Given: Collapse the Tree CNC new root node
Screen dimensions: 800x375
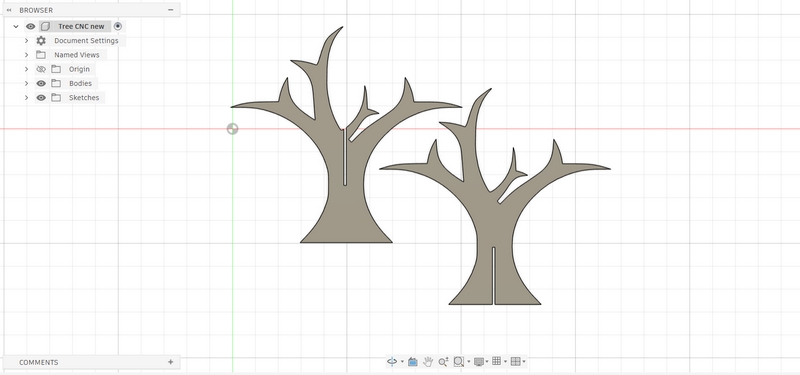Looking at the screenshot, I should 16,27.
